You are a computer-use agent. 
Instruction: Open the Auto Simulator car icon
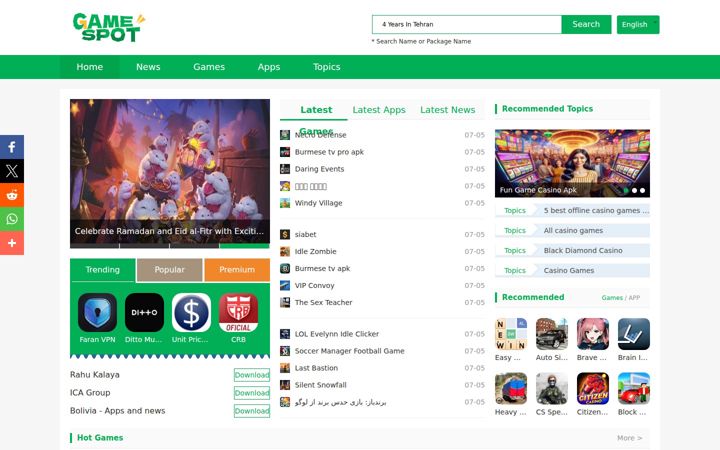click(552, 334)
